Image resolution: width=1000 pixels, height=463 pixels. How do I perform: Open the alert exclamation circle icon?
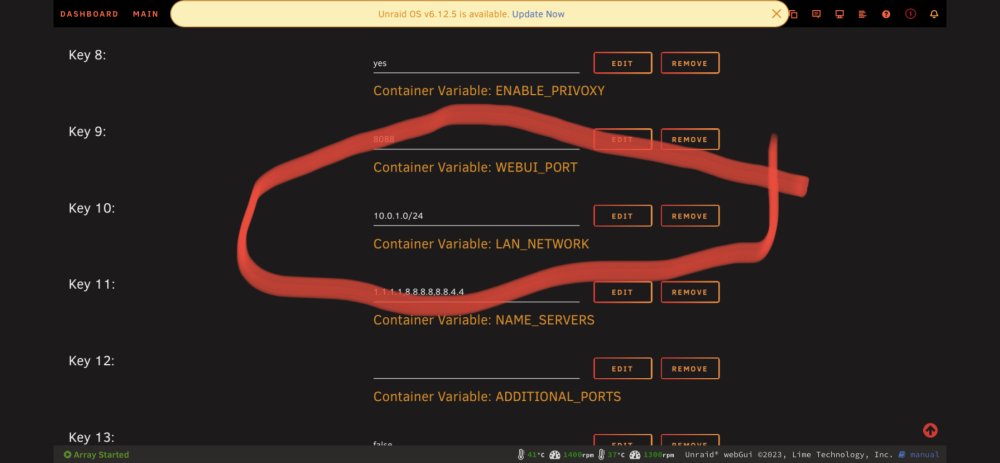[910, 14]
